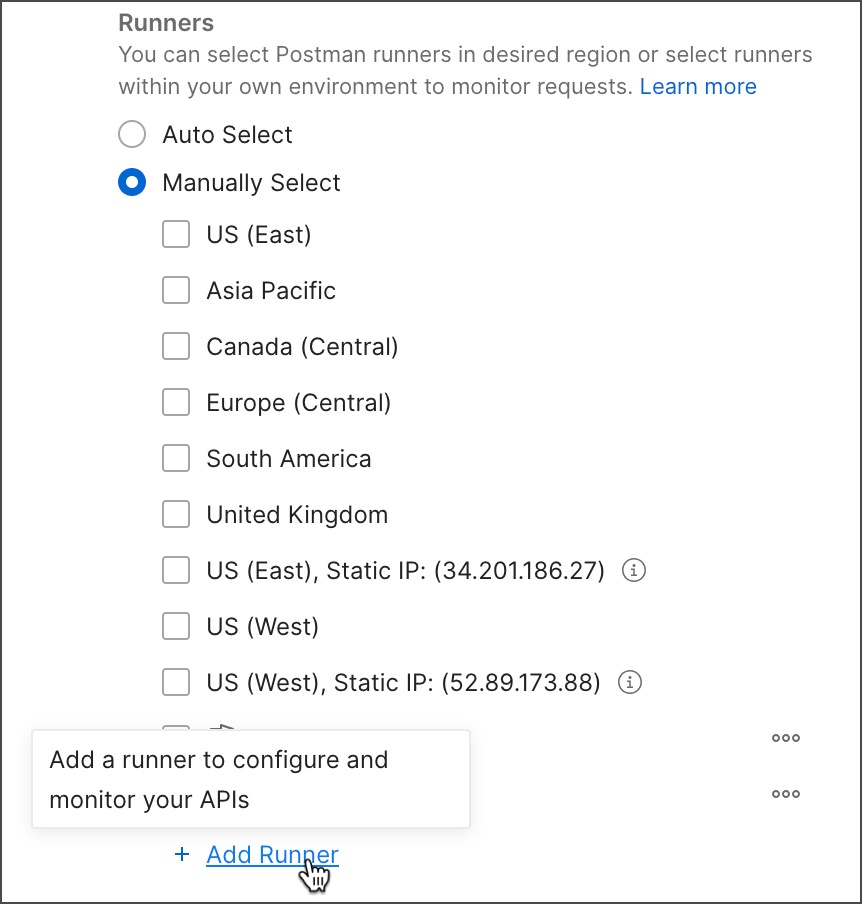The width and height of the screenshot is (862, 904).
Task: Enable the Asia Pacific runner checkbox
Action: pyautogui.click(x=175, y=290)
